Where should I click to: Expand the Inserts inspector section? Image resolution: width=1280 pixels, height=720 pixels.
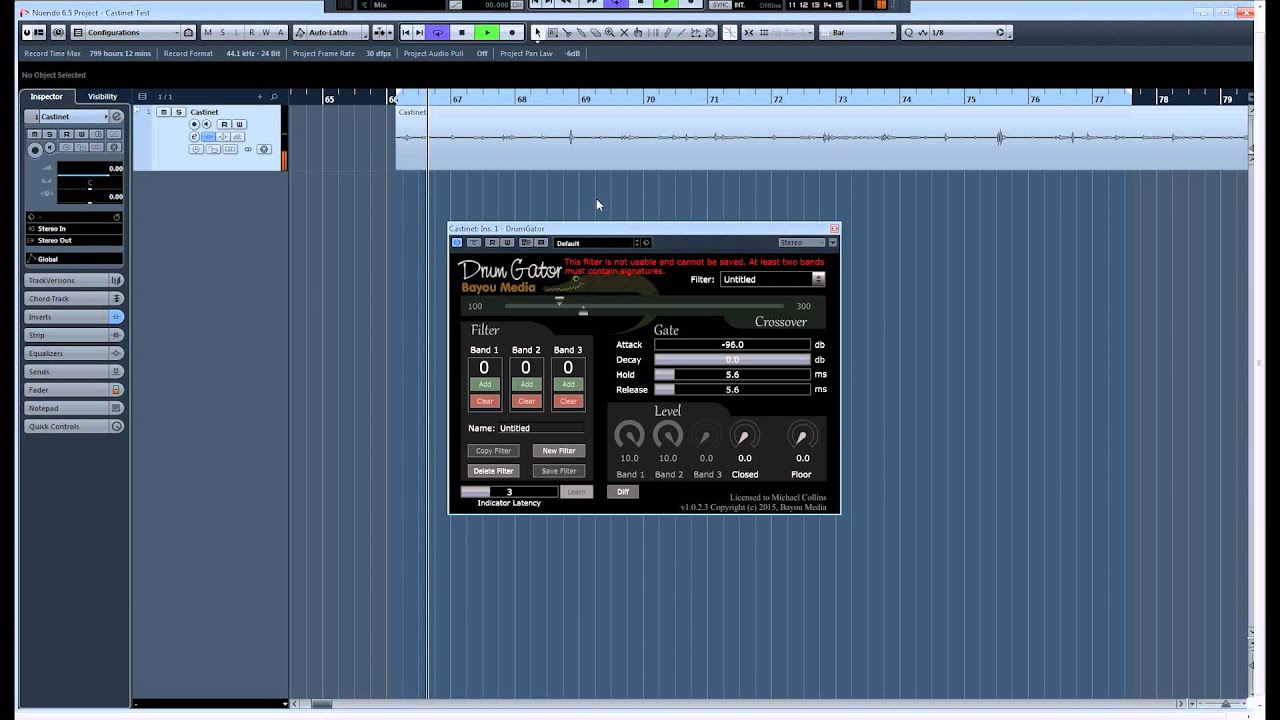[x=73, y=316]
